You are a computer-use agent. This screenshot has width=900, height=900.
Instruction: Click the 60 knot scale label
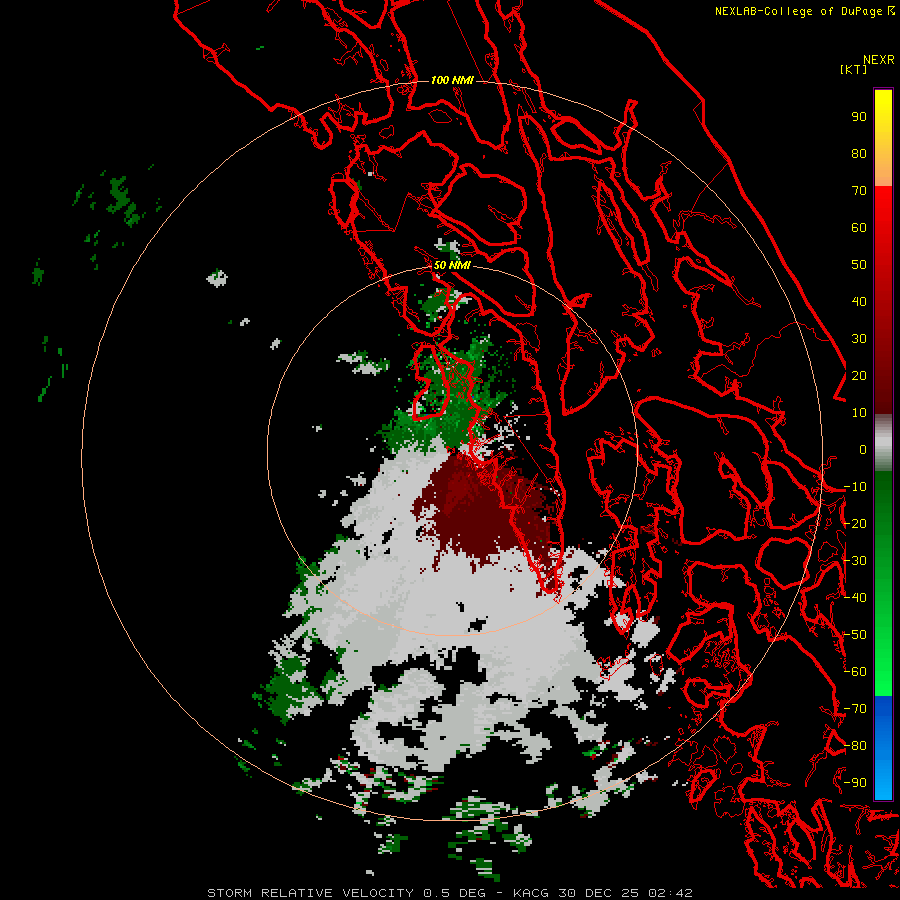pyautogui.click(x=859, y=228)
